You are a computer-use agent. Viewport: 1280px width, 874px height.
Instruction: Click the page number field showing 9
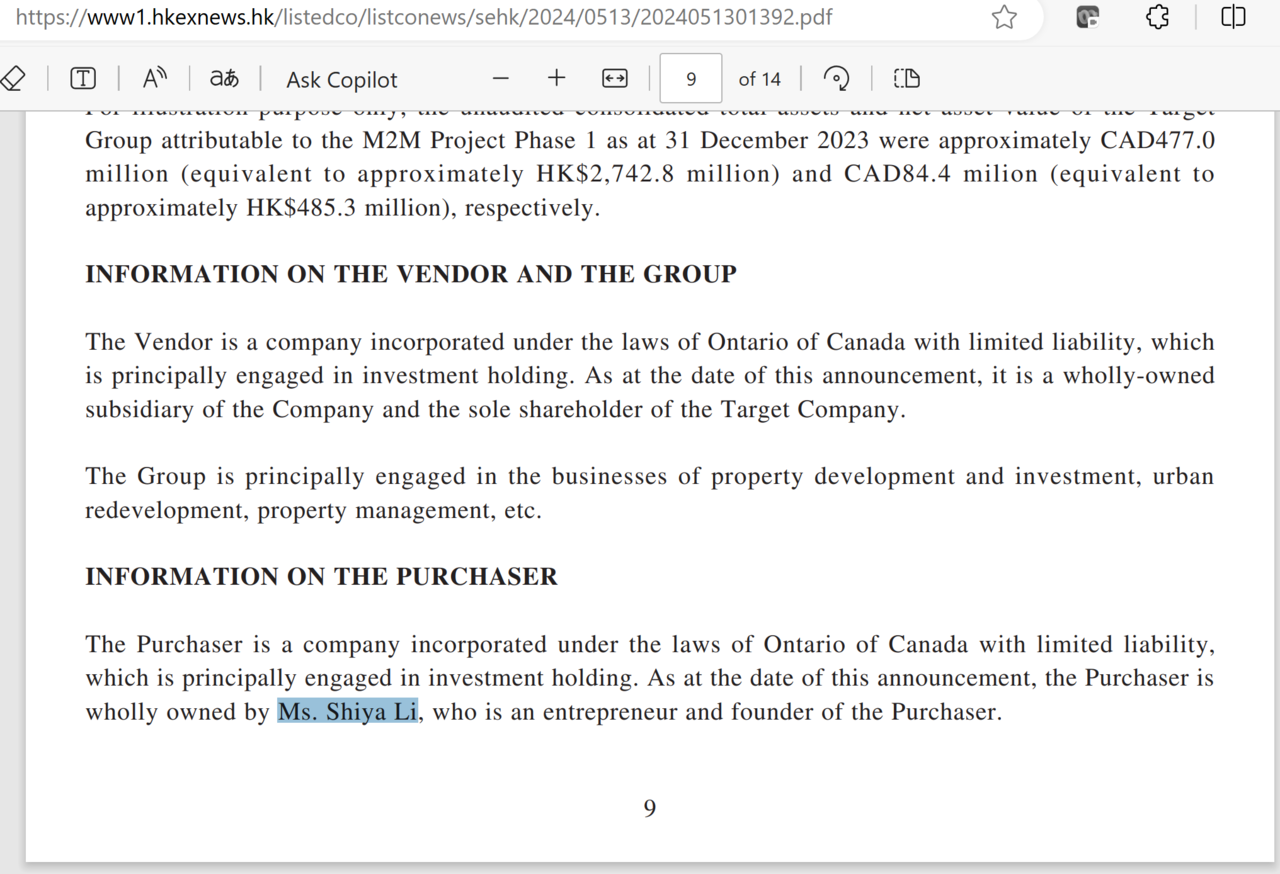(691, 78)
